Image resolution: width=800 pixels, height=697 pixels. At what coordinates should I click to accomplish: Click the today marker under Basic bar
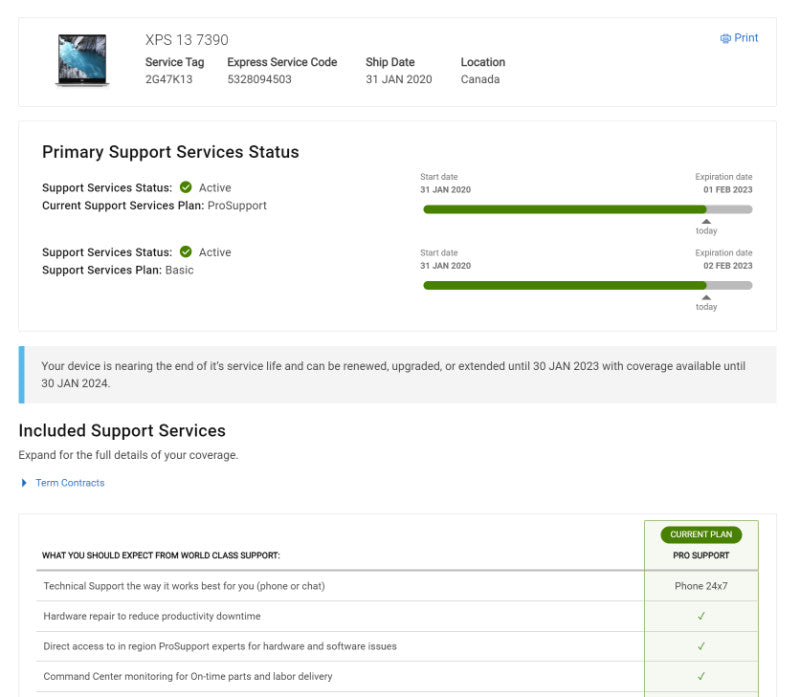point(706,303)
